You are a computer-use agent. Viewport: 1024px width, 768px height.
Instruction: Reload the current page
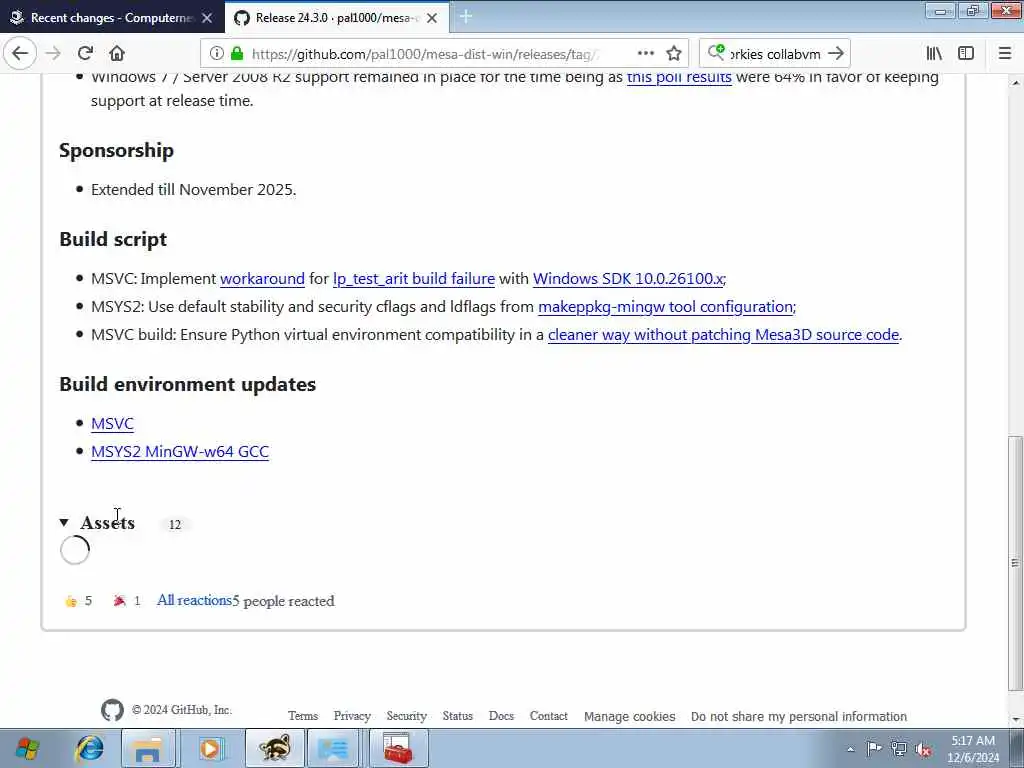[x=85, y=54]
